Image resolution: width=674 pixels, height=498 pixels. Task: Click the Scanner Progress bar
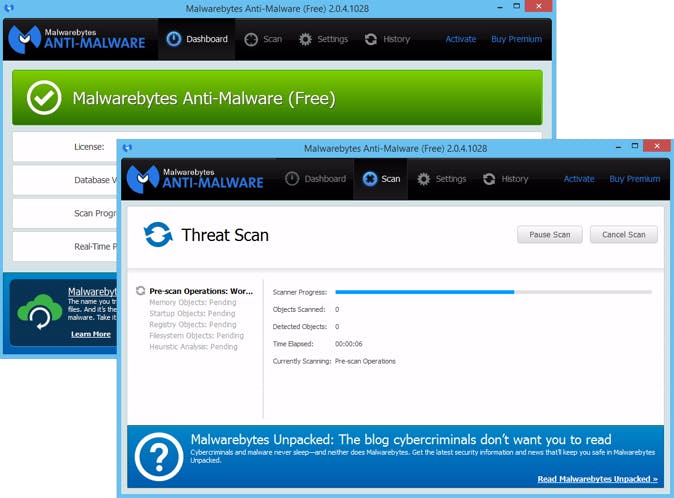point(493,292)
